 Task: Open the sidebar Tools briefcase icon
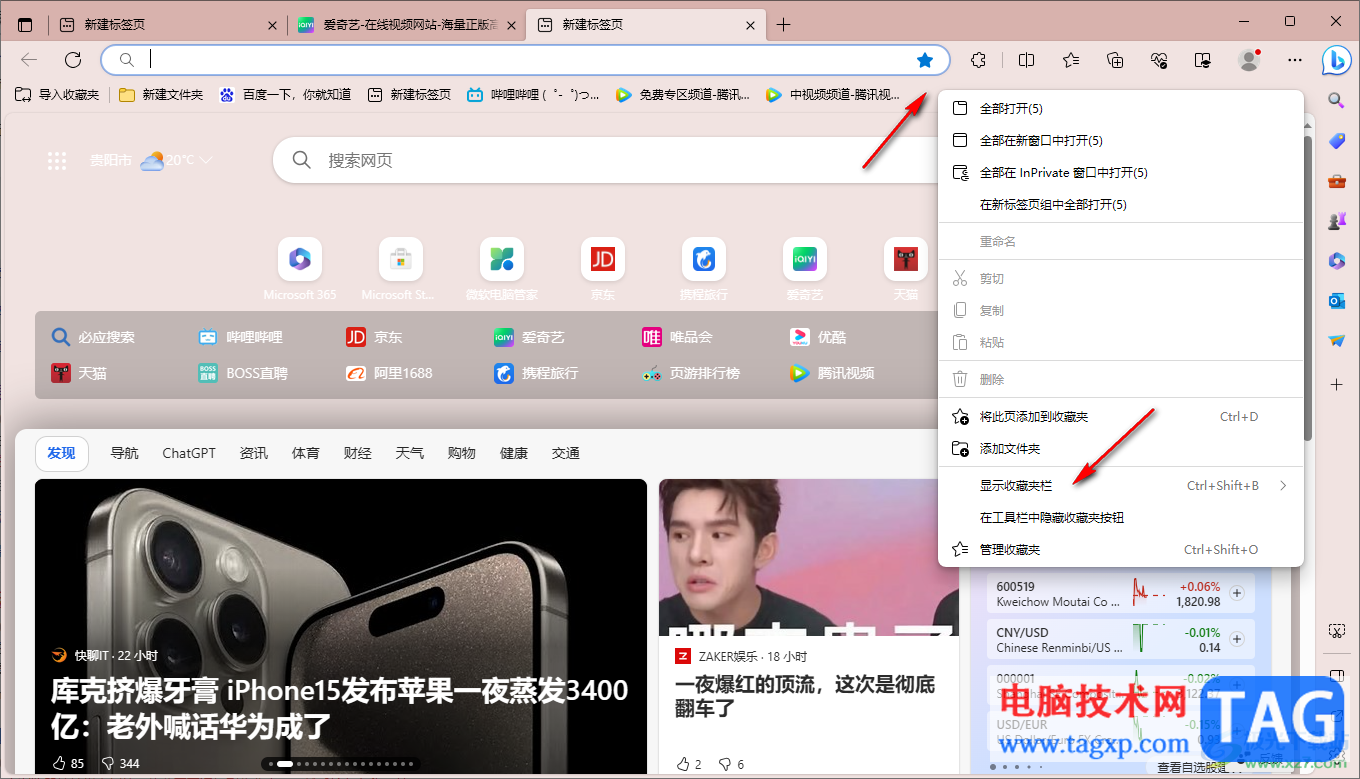1337,181
